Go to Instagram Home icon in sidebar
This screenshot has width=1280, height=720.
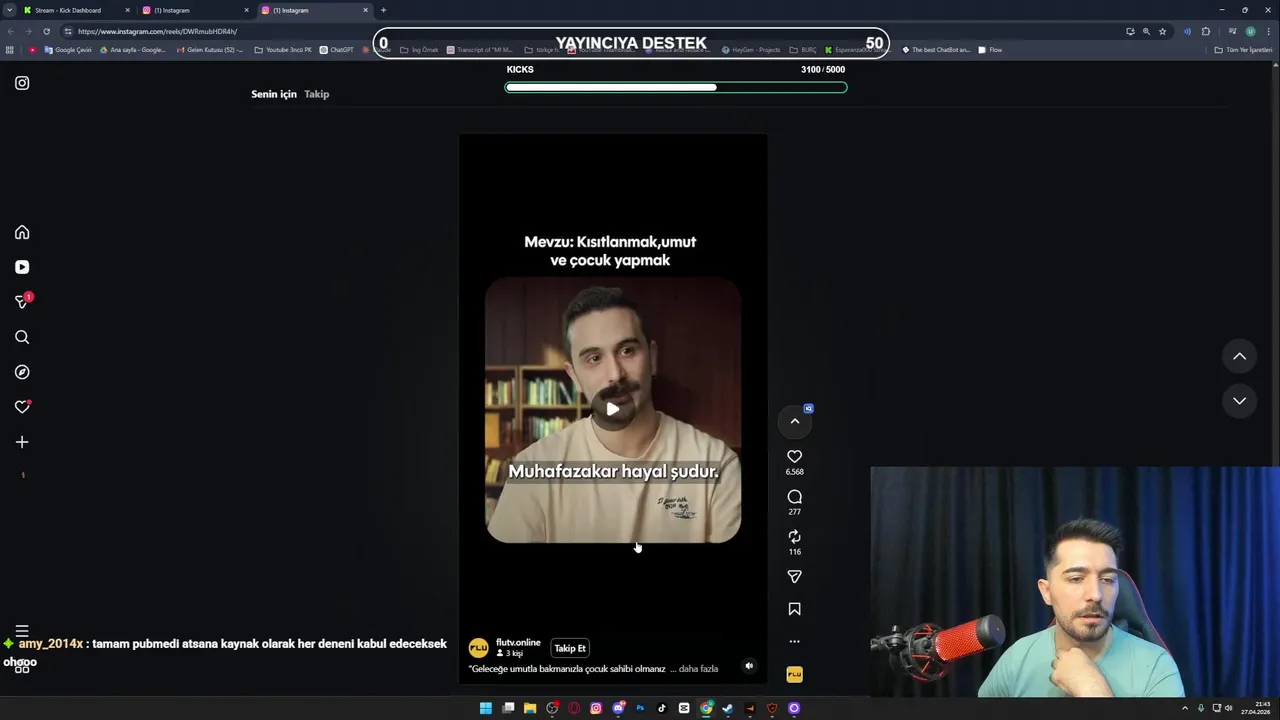(x=22, y=232)
